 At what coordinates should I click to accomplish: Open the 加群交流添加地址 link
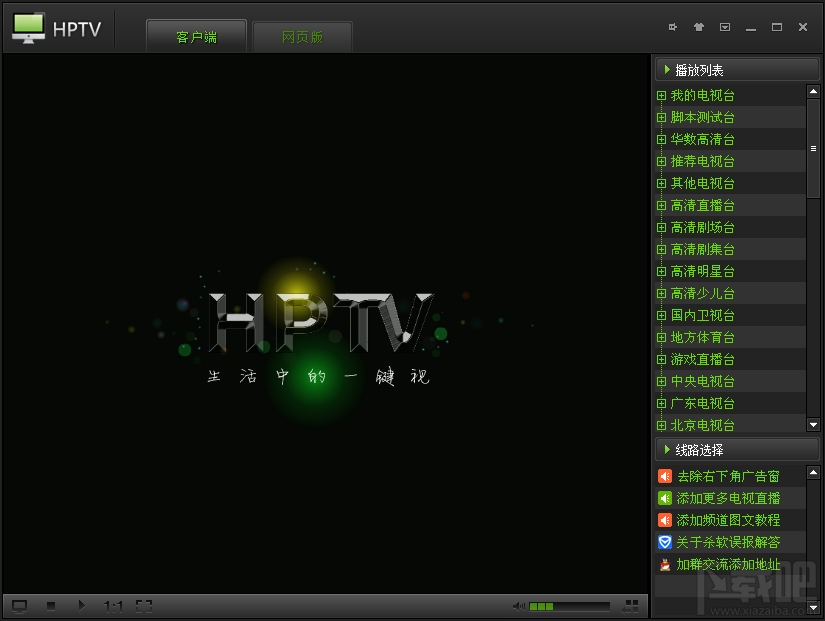728,565
